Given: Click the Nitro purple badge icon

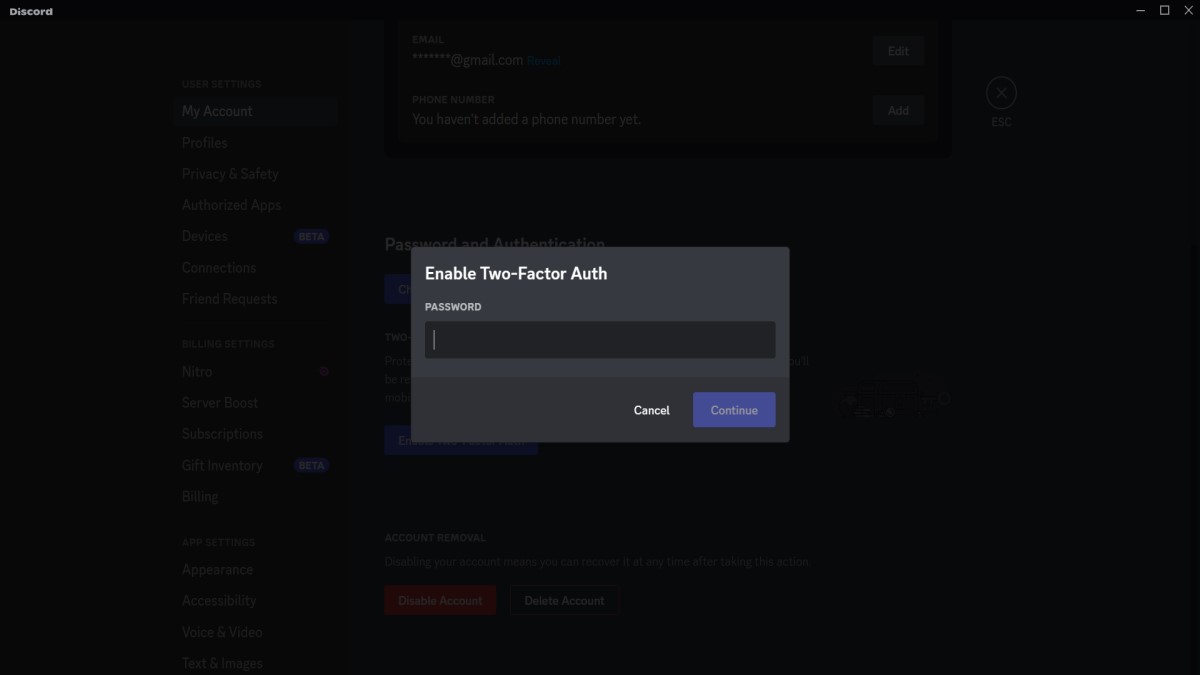Looking at the screenshot, I should pos(324,371).
